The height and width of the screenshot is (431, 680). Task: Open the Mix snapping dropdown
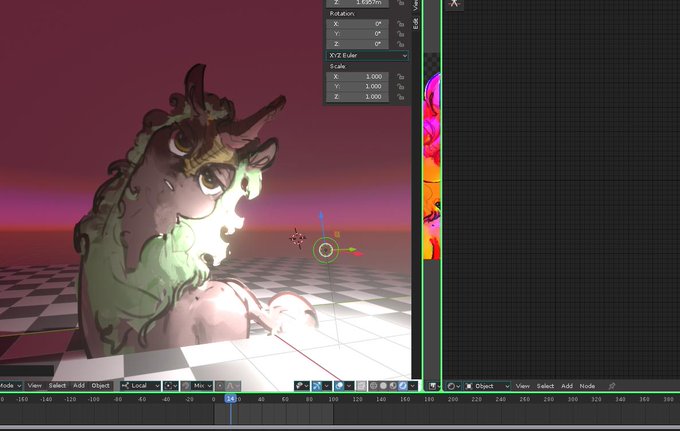(x=202, y=385)
